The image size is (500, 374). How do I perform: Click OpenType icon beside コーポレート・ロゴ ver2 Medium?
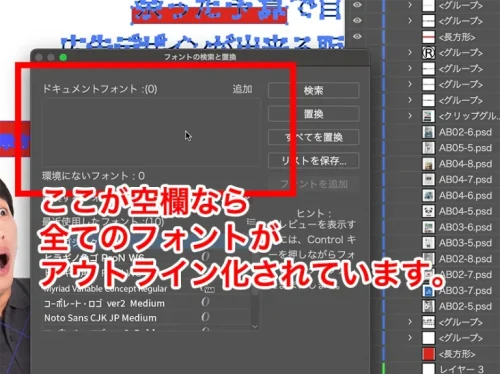(x=205, y=302)
